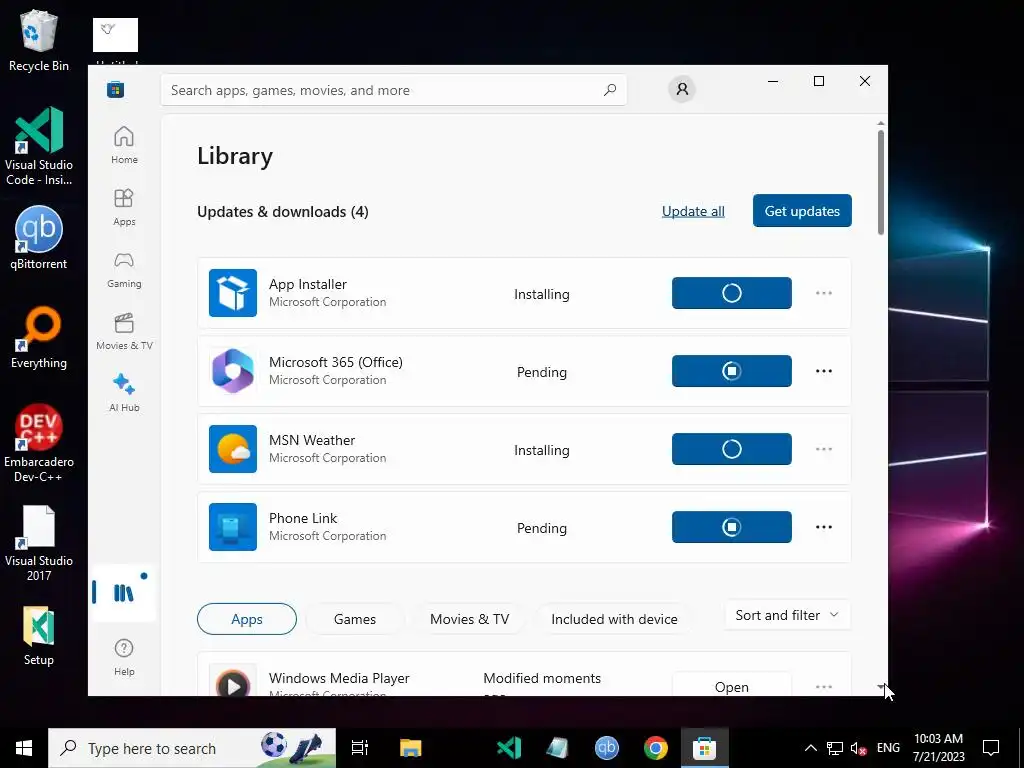
Task: Click the App Installer title text
Action: (308, 284)
